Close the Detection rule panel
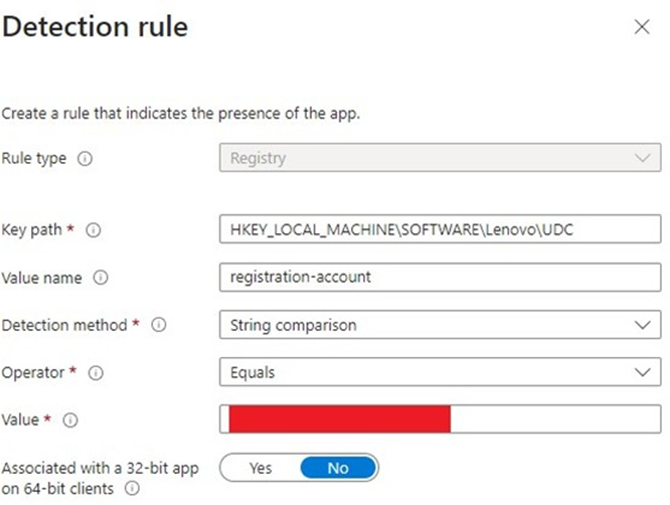Image resolution: width=670 pixels, height=505 pixels. pyautogui.click(x=642, y=28)
